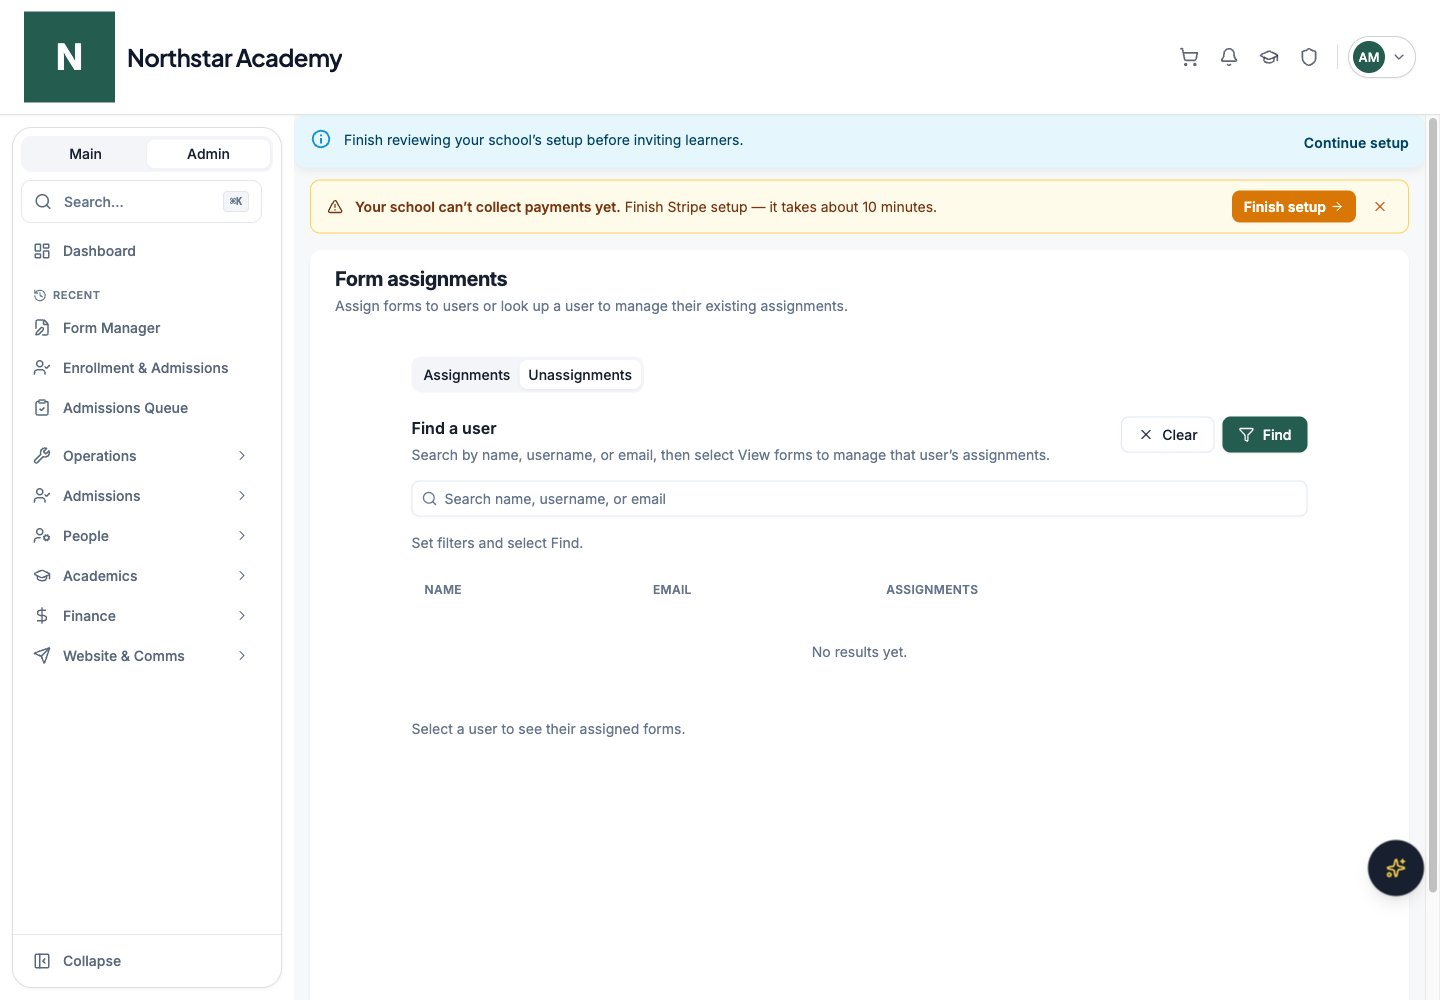Click the Northstar Academy logo
Screen dimensions: 1440x1000
tap(69, 57)
